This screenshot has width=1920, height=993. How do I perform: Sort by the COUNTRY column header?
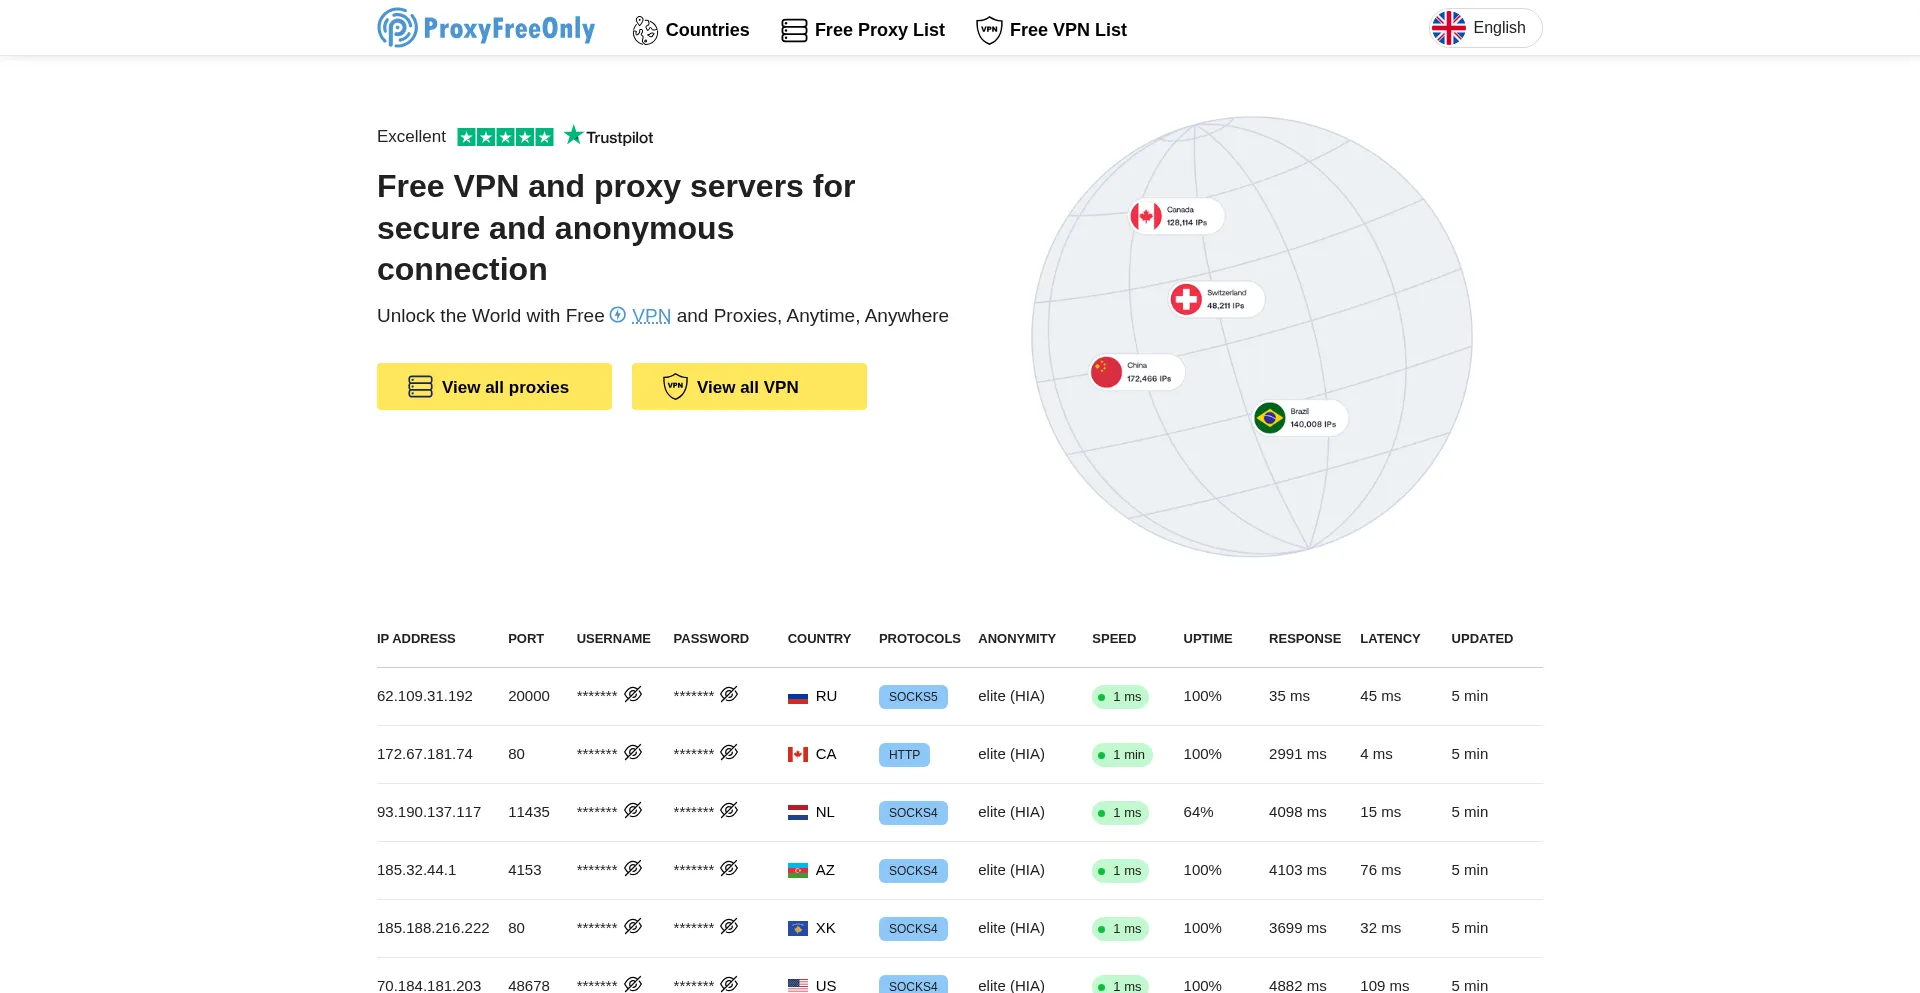coord(818,639)
